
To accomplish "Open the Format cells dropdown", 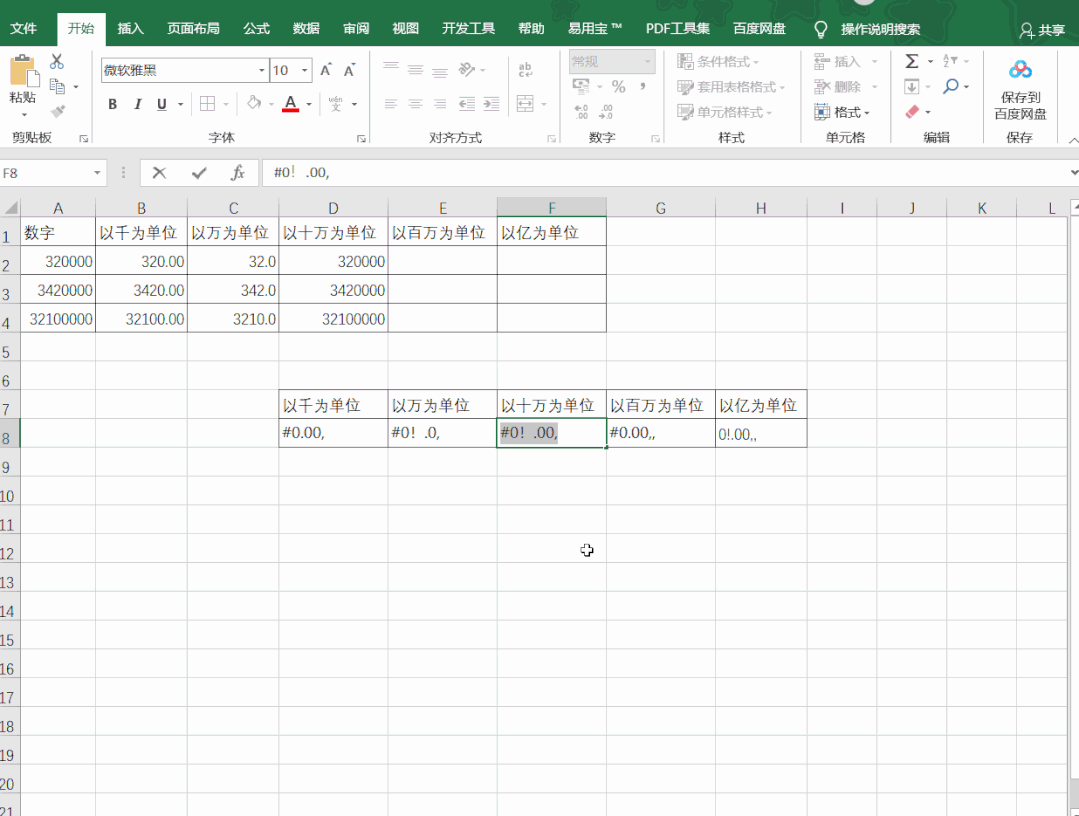I will tap(842, 111).
